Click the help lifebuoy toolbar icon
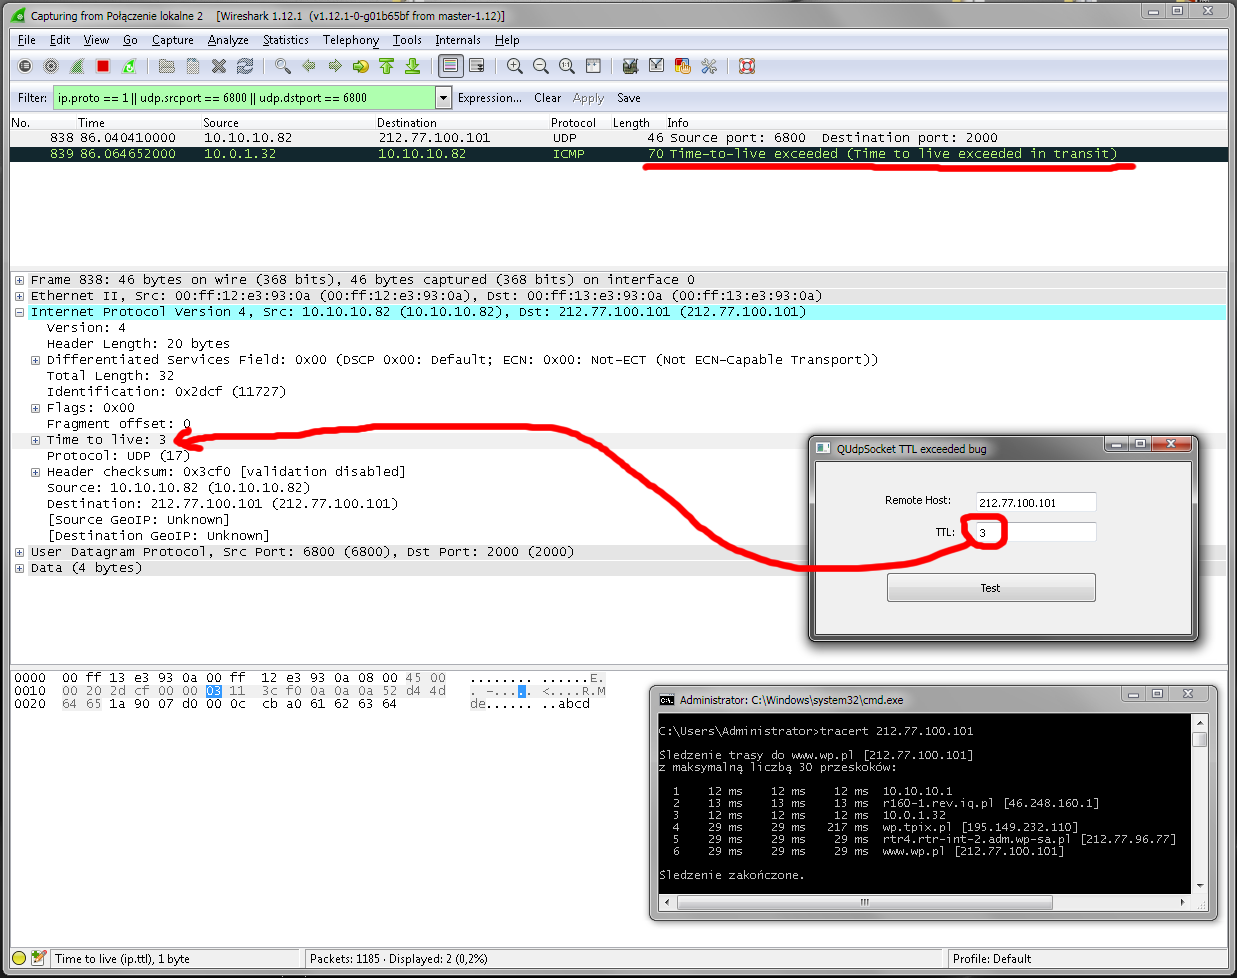 click(x=746, y=66)
